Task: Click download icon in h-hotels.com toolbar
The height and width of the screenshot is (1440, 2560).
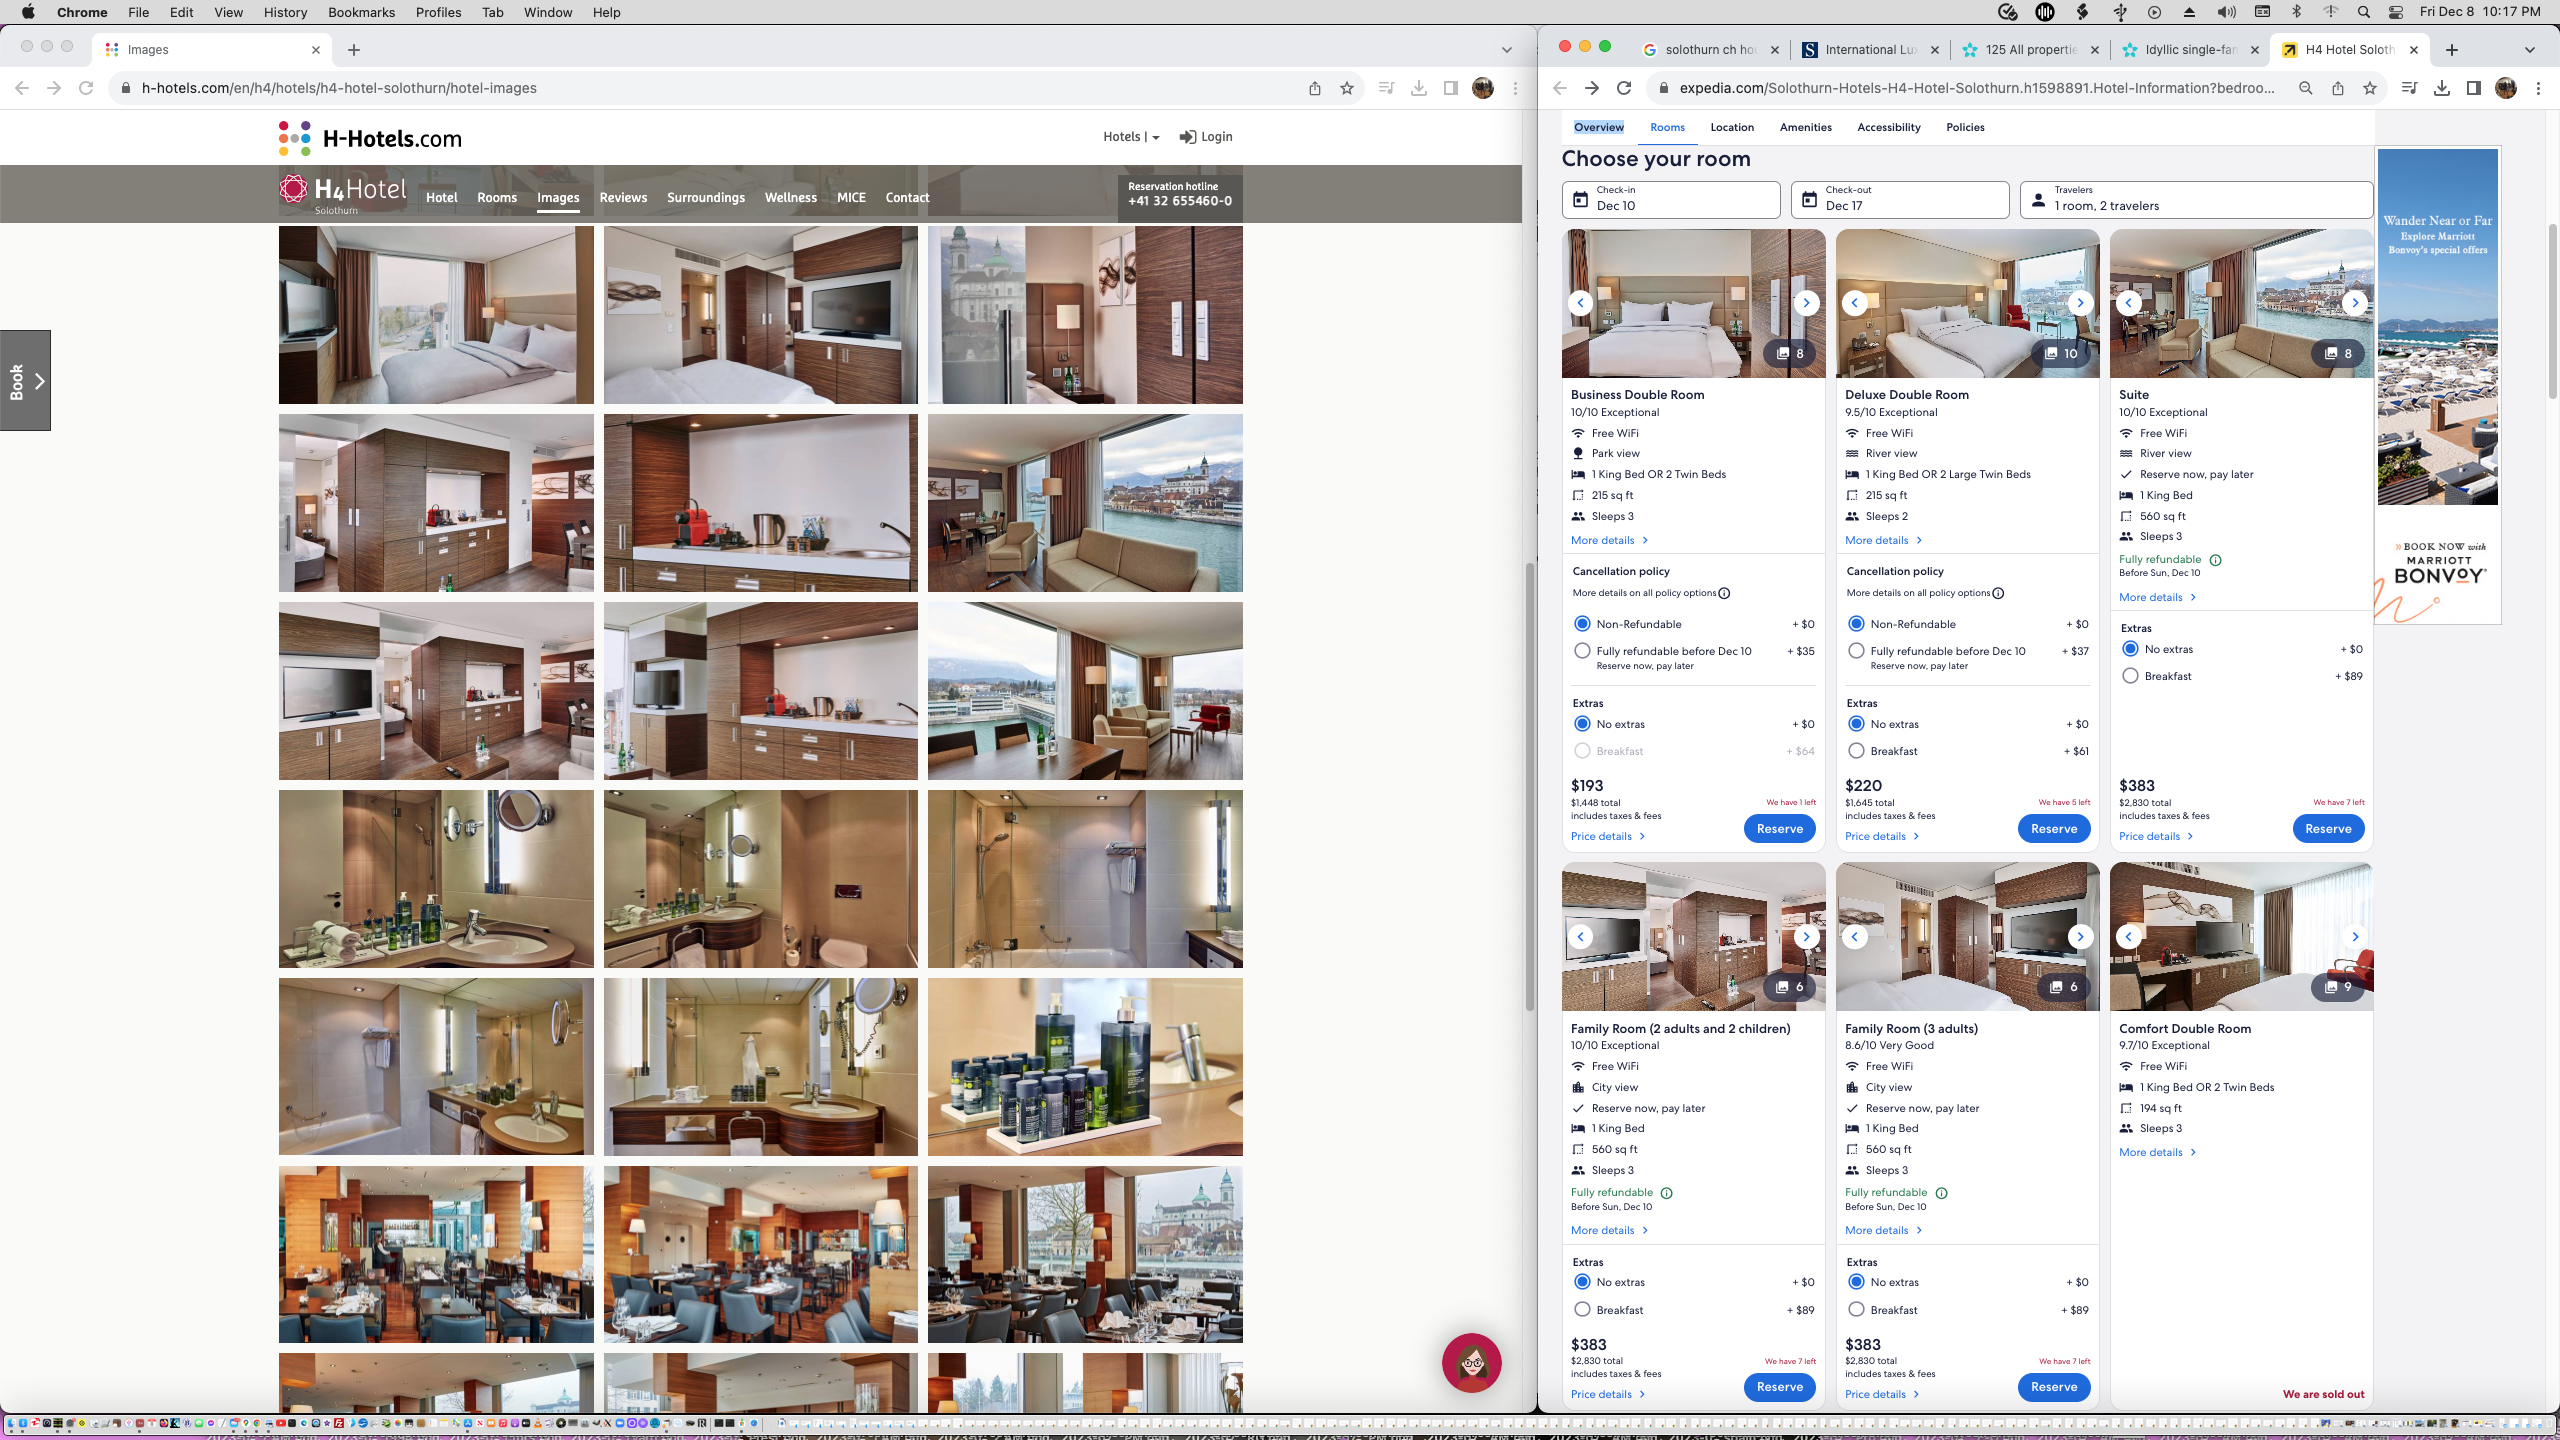Action: 1418,88
